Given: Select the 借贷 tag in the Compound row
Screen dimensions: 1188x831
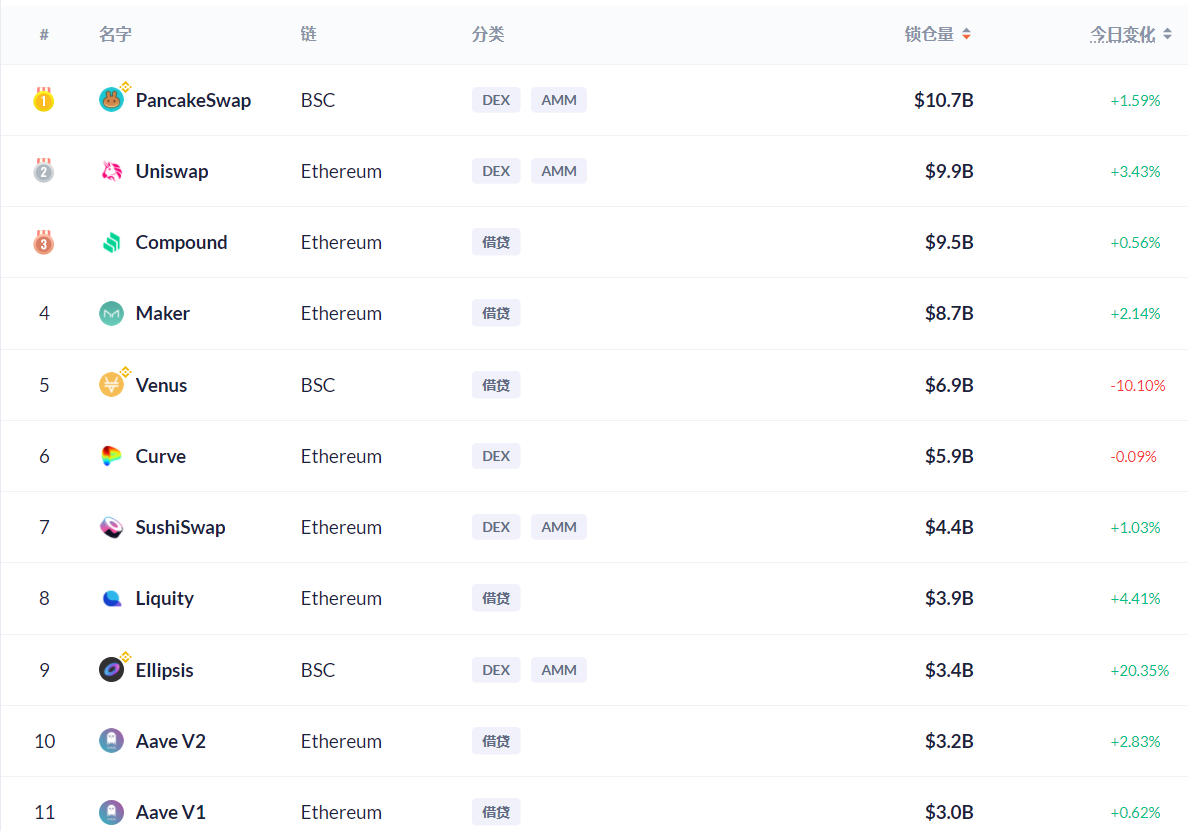Looking at the screenshot, I should [x=496, y=242].
